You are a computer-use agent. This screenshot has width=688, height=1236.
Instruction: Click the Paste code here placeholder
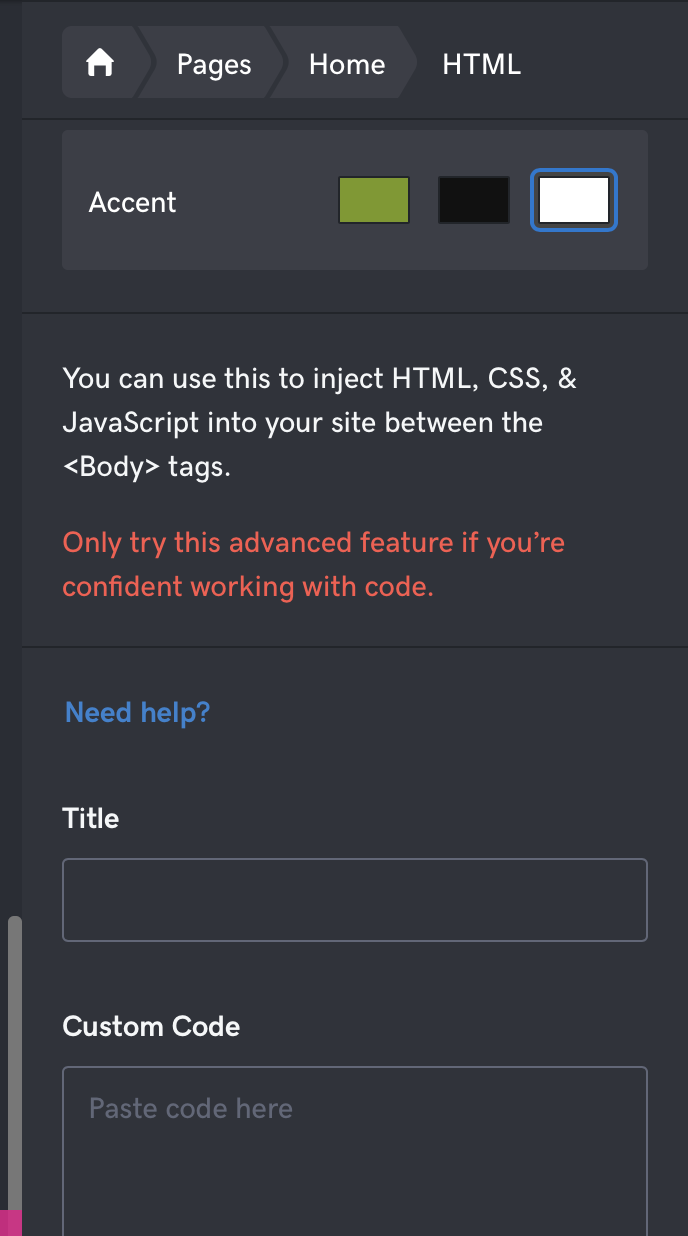click(x=190, y=1108)
